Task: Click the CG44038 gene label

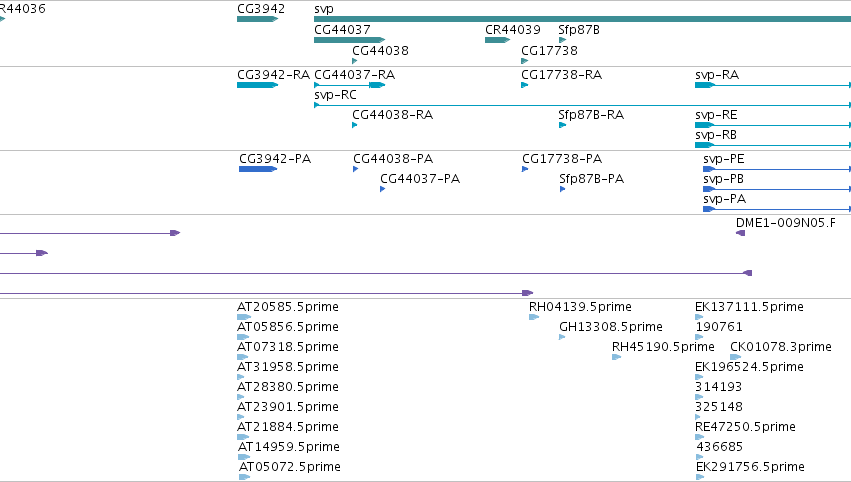Action: [x=380, y=50]
